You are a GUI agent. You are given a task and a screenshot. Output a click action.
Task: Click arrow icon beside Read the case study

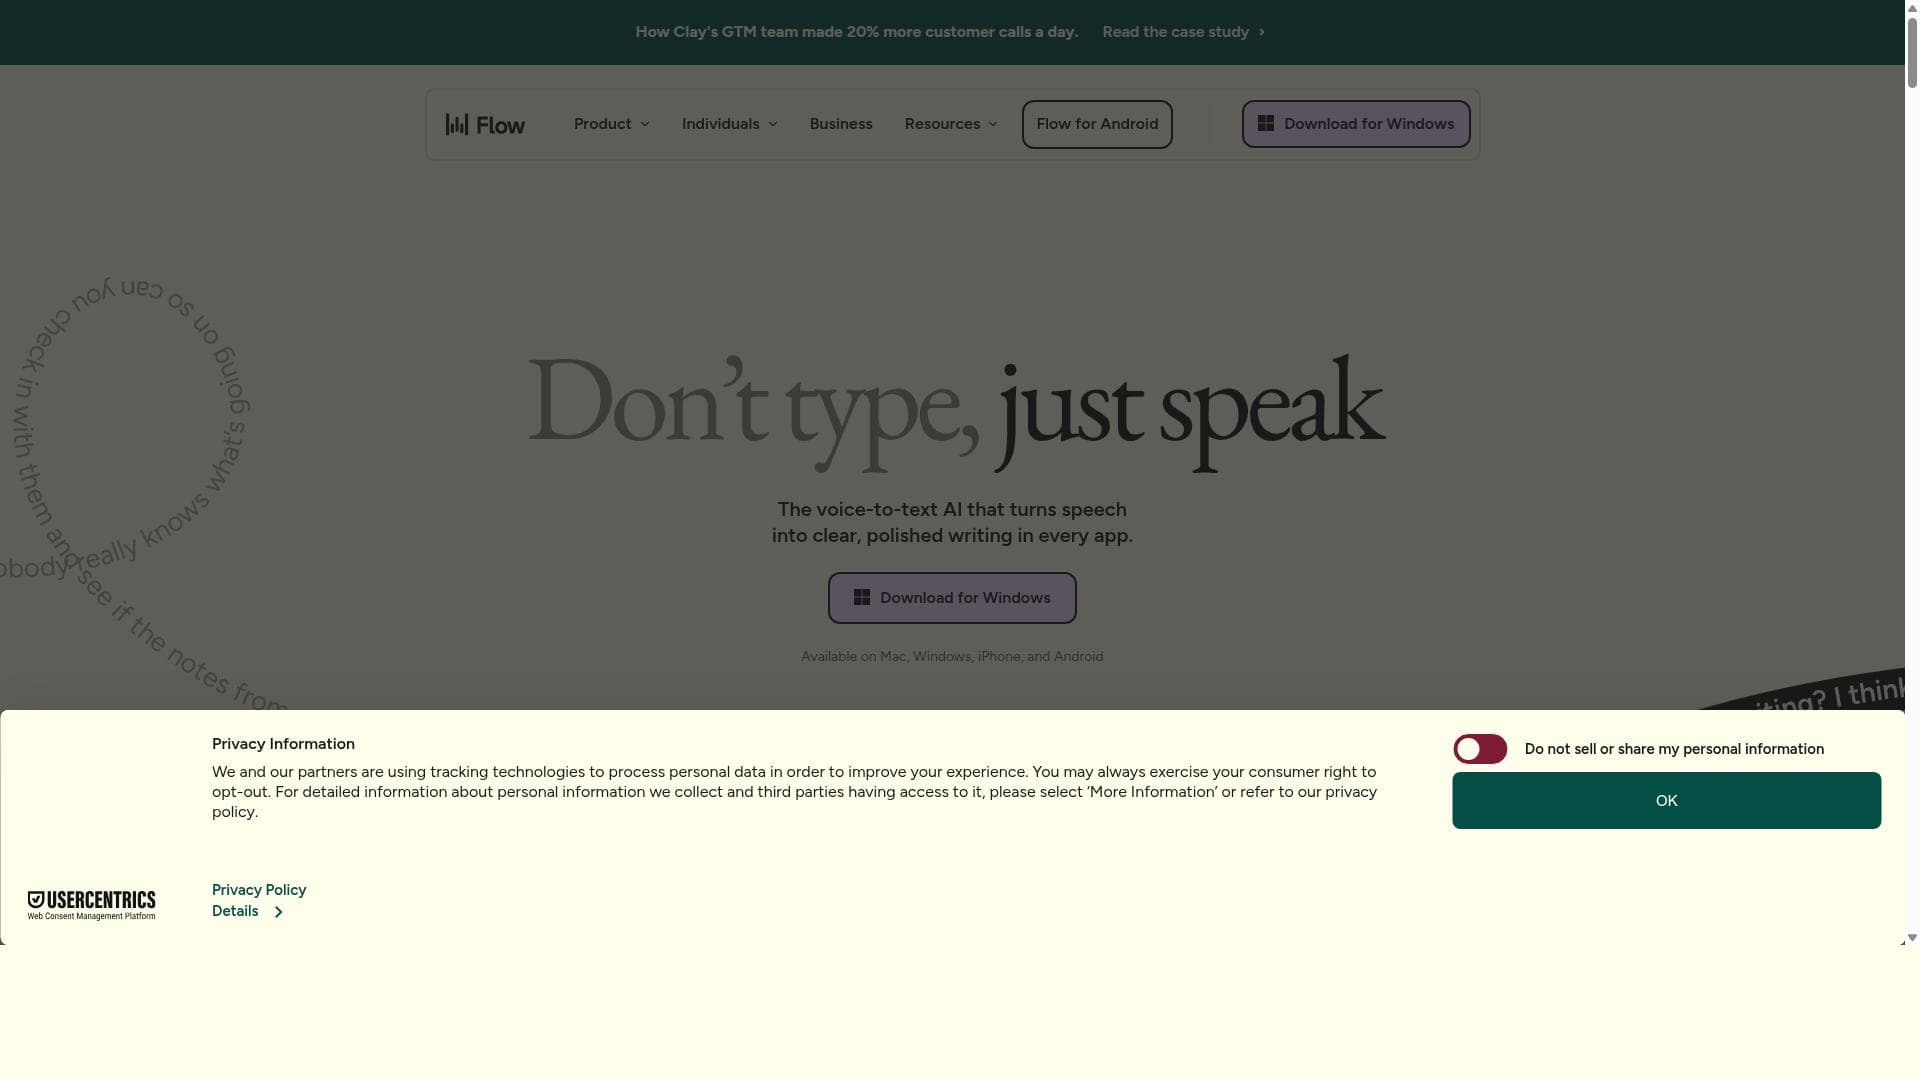[1262, 32]
